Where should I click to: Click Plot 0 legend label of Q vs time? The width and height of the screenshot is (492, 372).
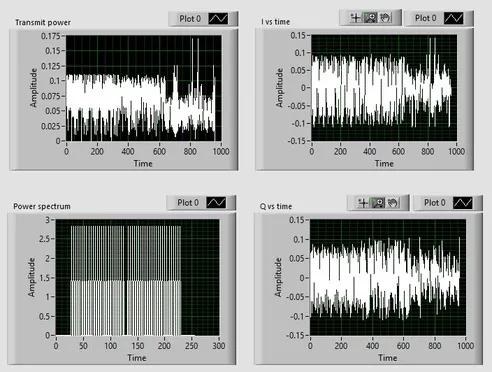coord(434,203)
